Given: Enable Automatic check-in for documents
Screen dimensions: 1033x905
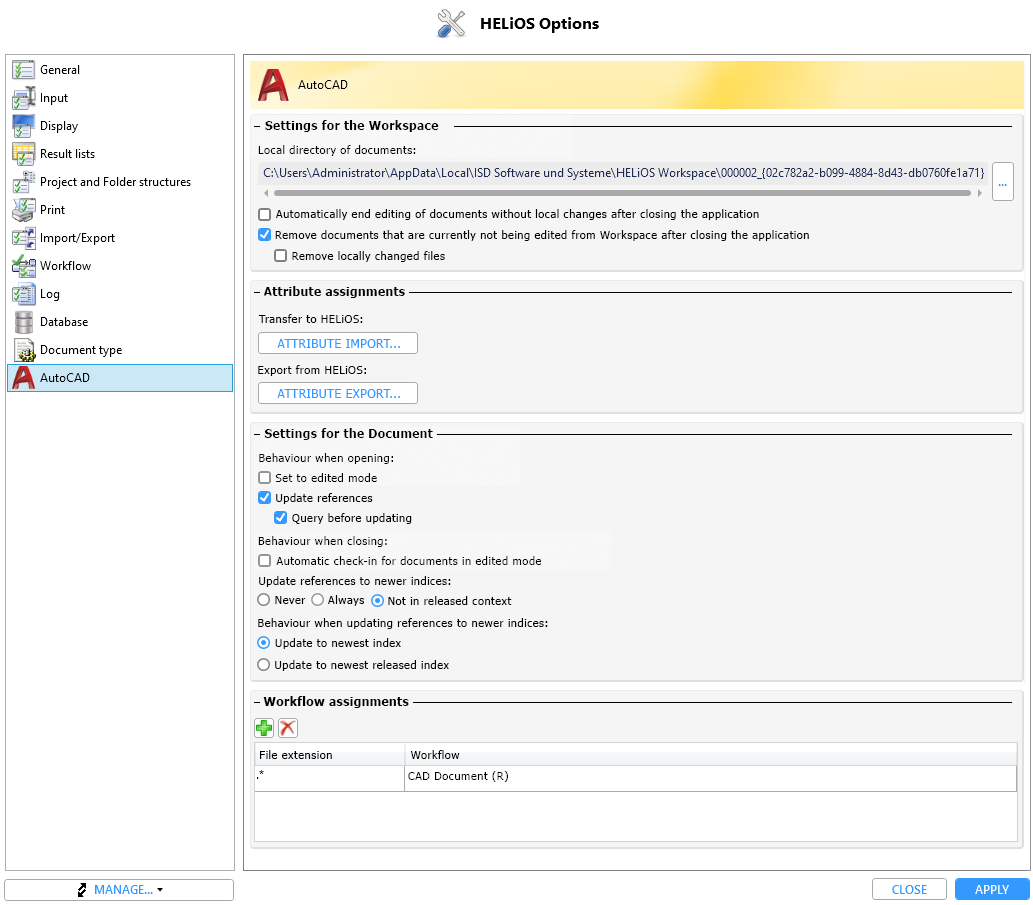Looking at the screenshot, I should pos(265,561).
